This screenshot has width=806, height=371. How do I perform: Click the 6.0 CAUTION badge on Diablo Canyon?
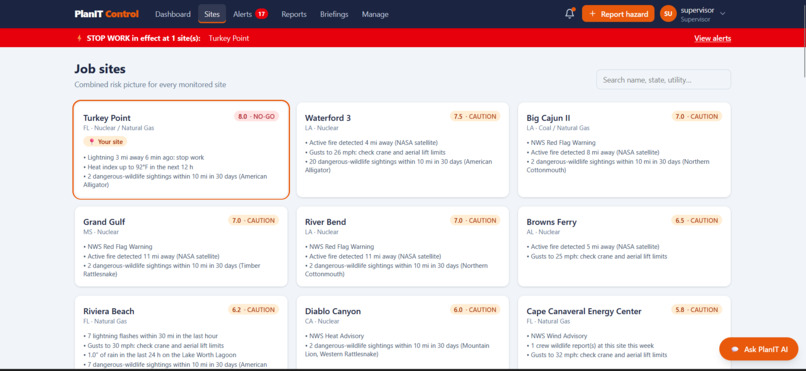[x=475, y=309]
